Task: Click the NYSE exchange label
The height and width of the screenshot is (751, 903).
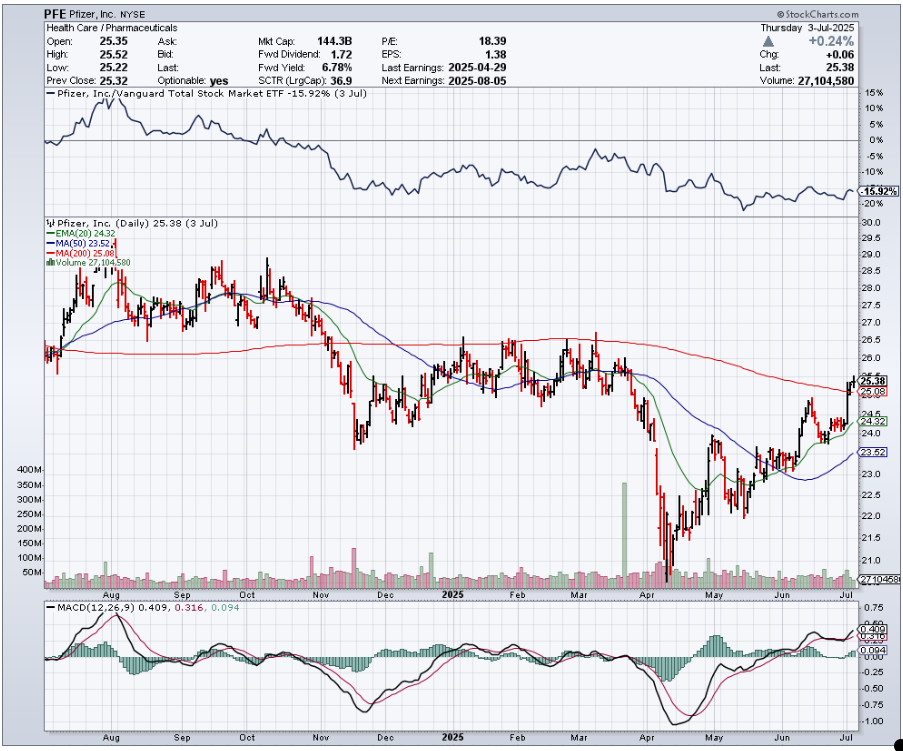Action: [132, 14]
